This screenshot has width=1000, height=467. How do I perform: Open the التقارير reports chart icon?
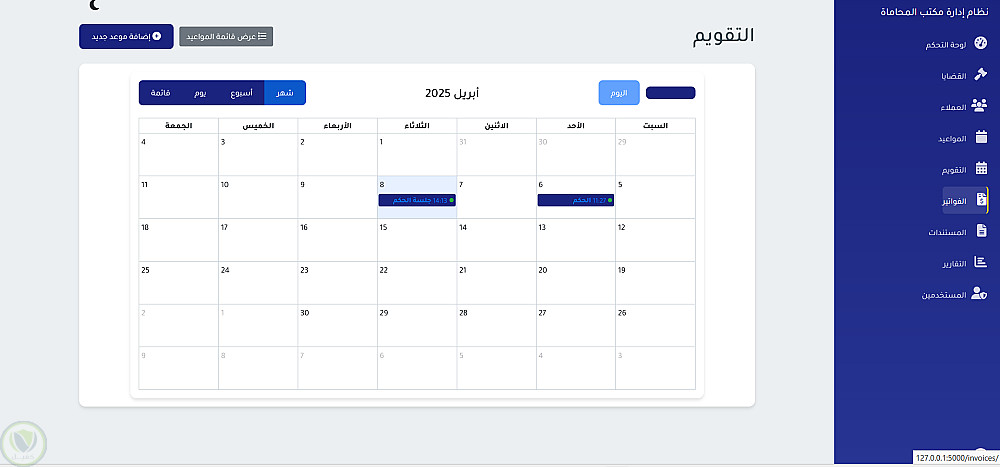coord(981,264)
